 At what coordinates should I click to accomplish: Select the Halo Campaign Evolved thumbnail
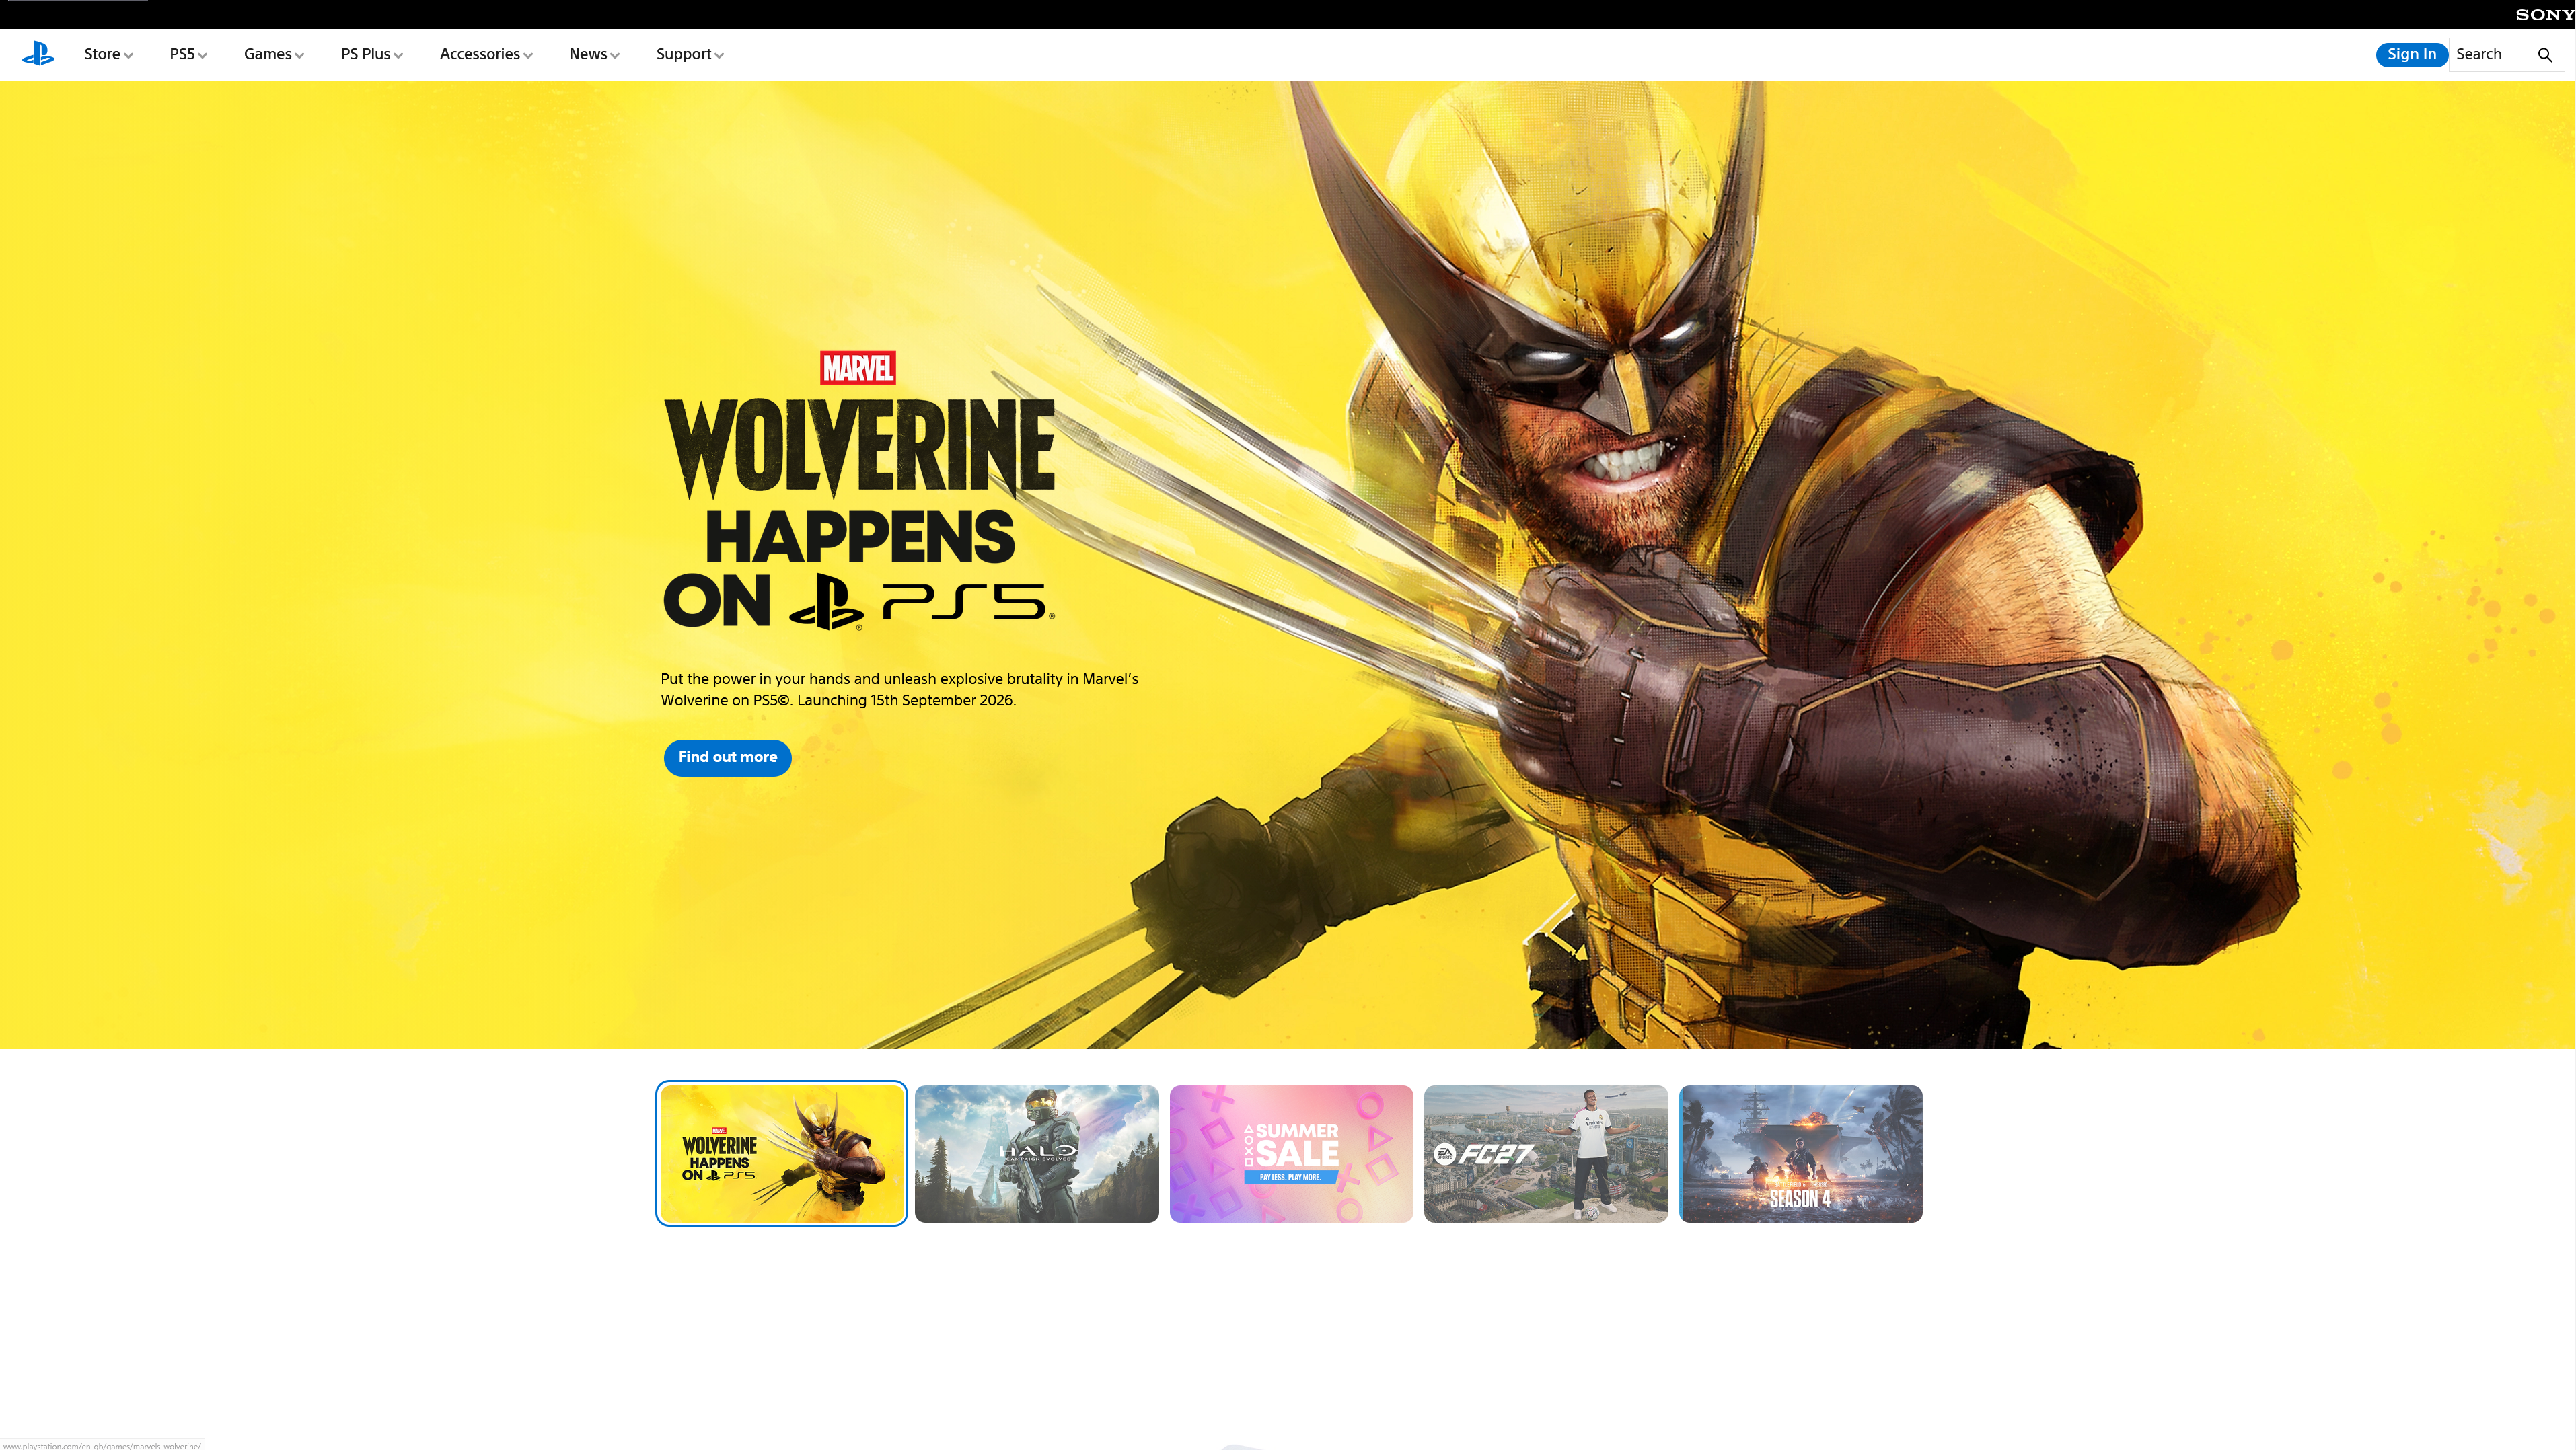(x=1037, y=1153)
